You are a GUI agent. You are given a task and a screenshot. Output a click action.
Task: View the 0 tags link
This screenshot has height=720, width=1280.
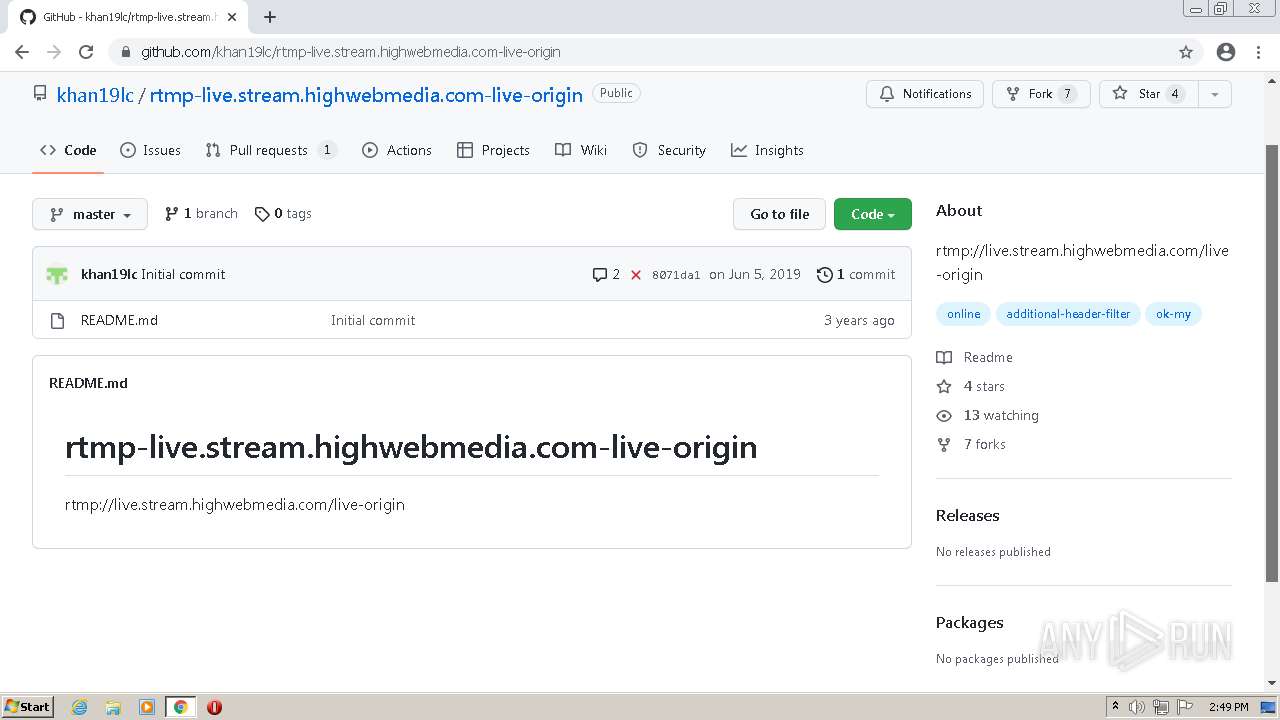click(x=283, y=213)
